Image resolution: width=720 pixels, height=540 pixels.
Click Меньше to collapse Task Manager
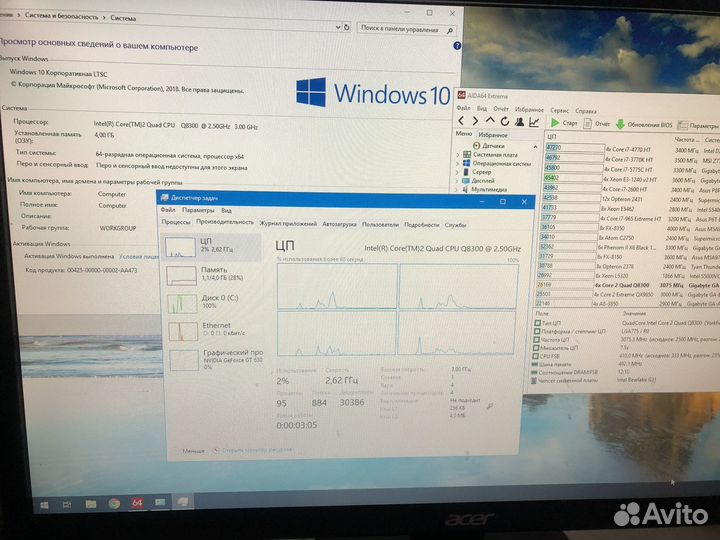click(193, 451)
